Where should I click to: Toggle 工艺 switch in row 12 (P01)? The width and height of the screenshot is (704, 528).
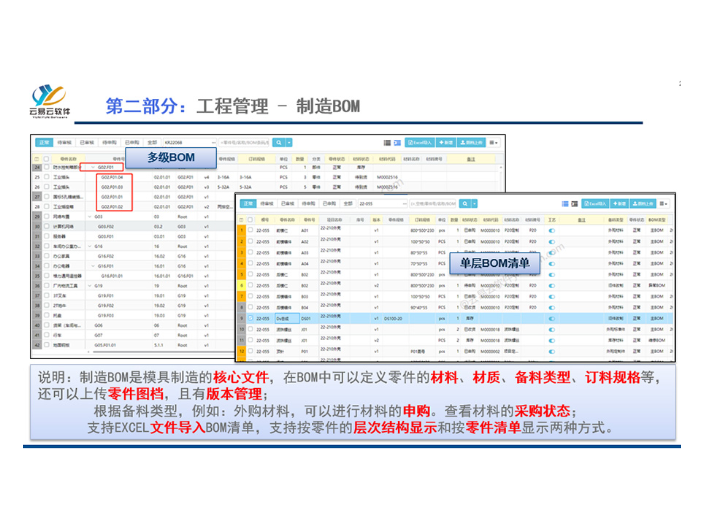pyautogui.click(x=552, y=352)
